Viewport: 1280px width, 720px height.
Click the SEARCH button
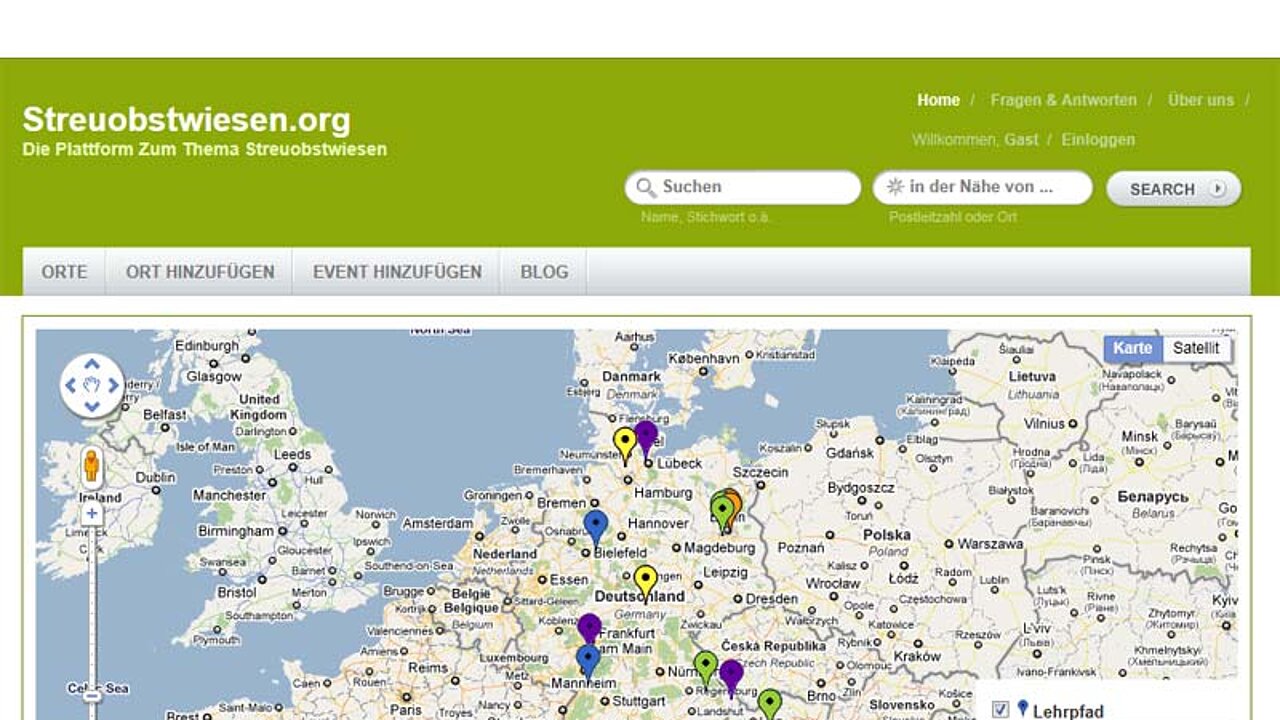click(x=1174, y=188)
